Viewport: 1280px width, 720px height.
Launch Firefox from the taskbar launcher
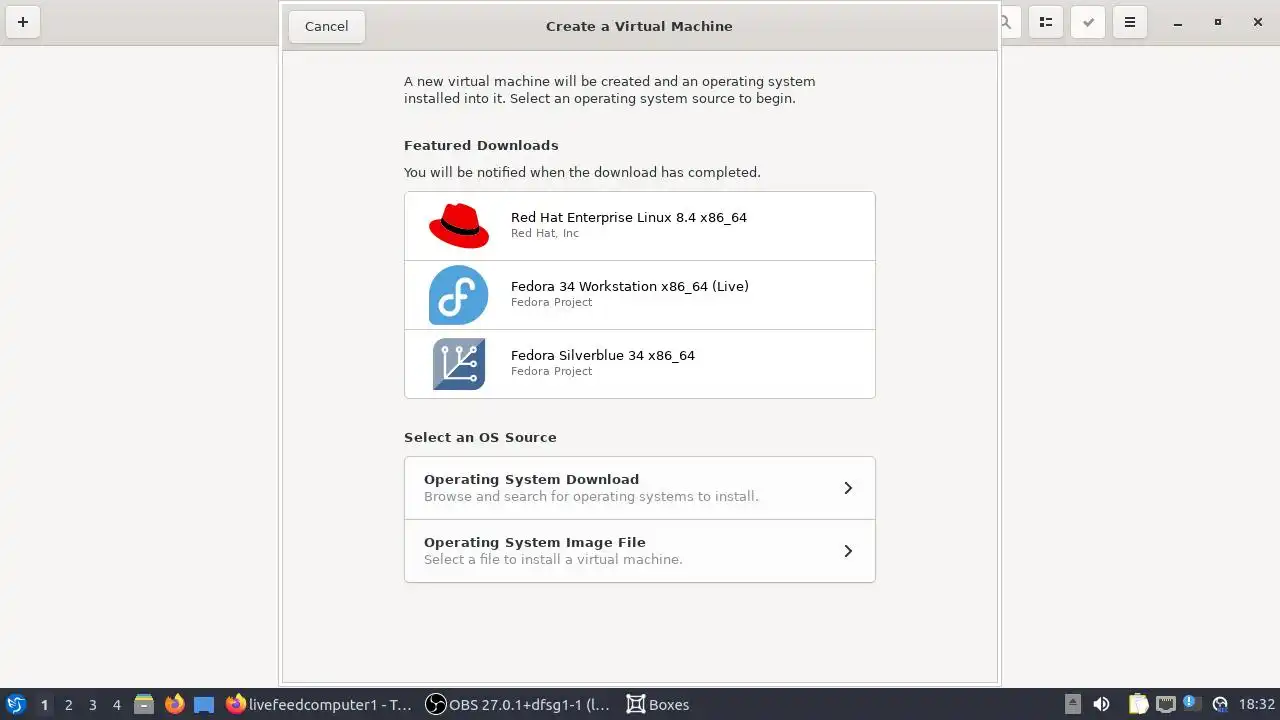coord(175,704)
